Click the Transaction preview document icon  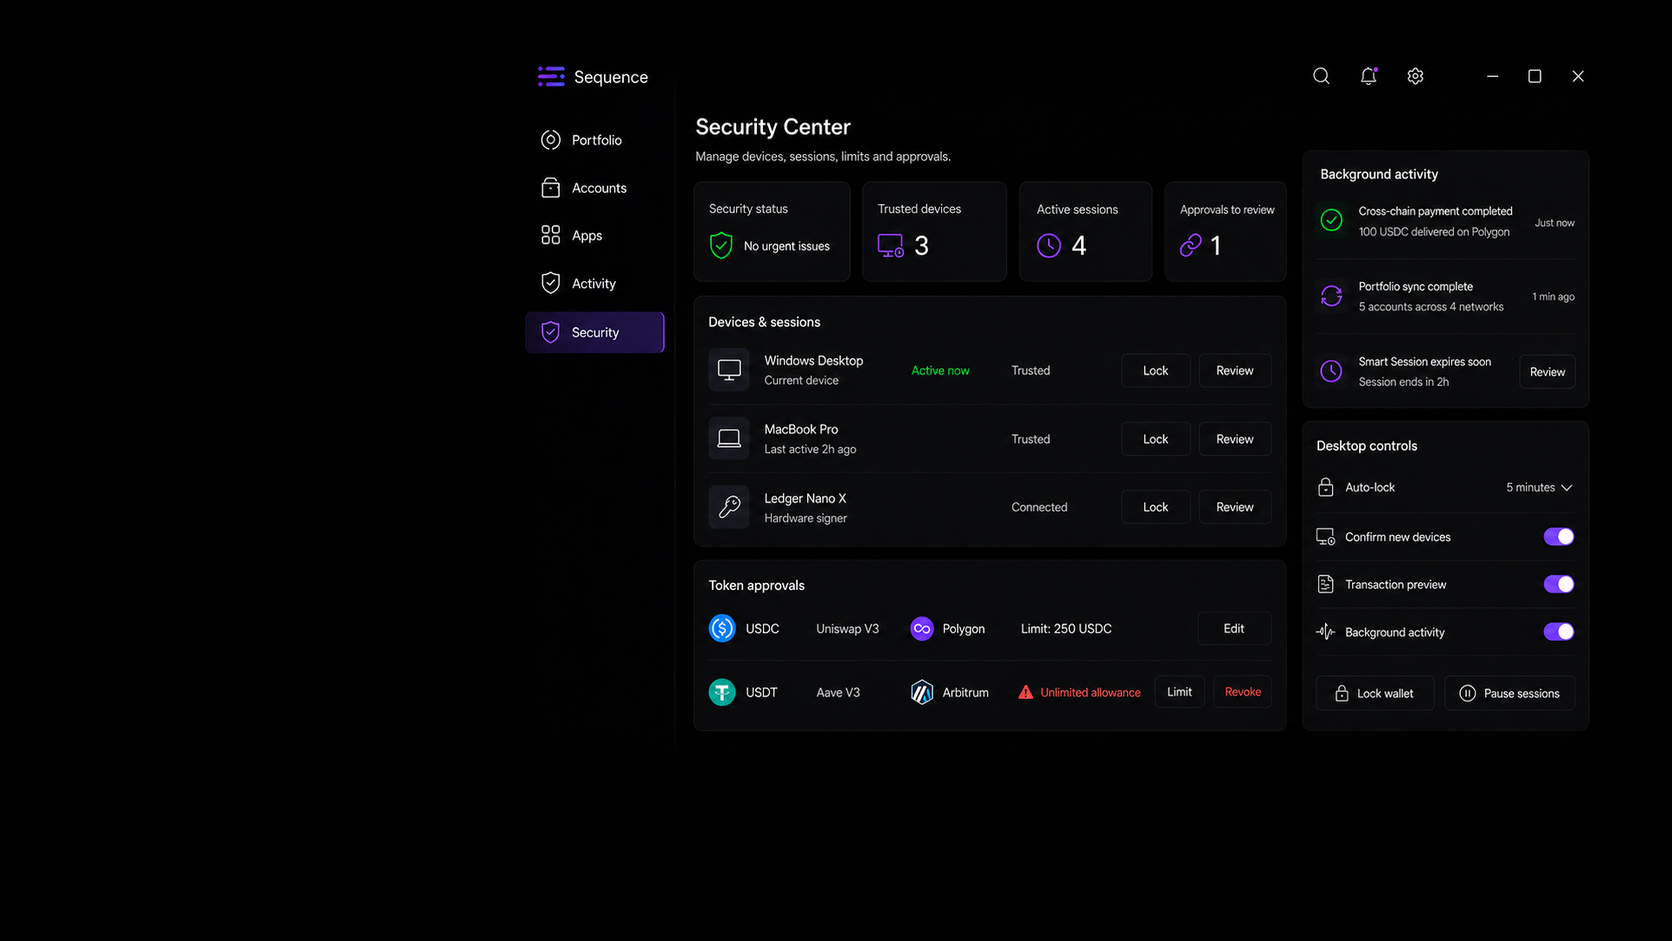pyautogui.click(x=1325, y=584)
